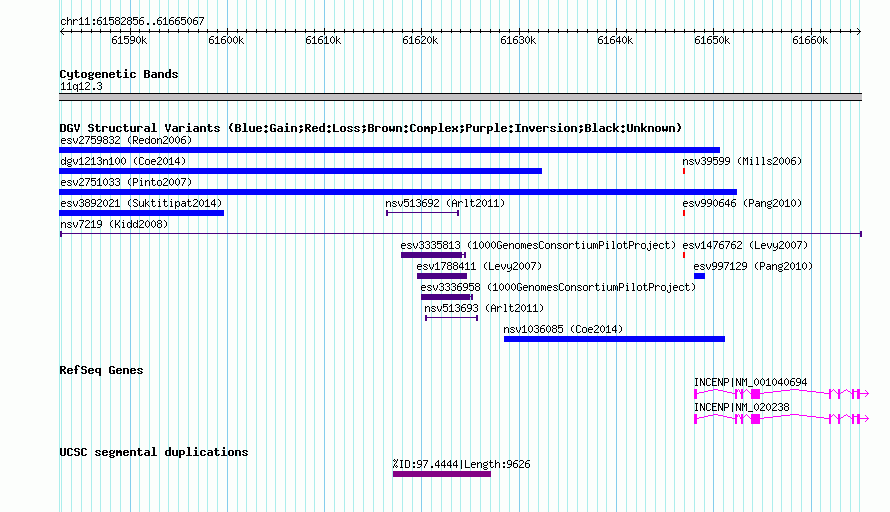Click esv1788411 (Levy2007) label
The height and width of the screenshot is (512, 890).
click(479, 266)
